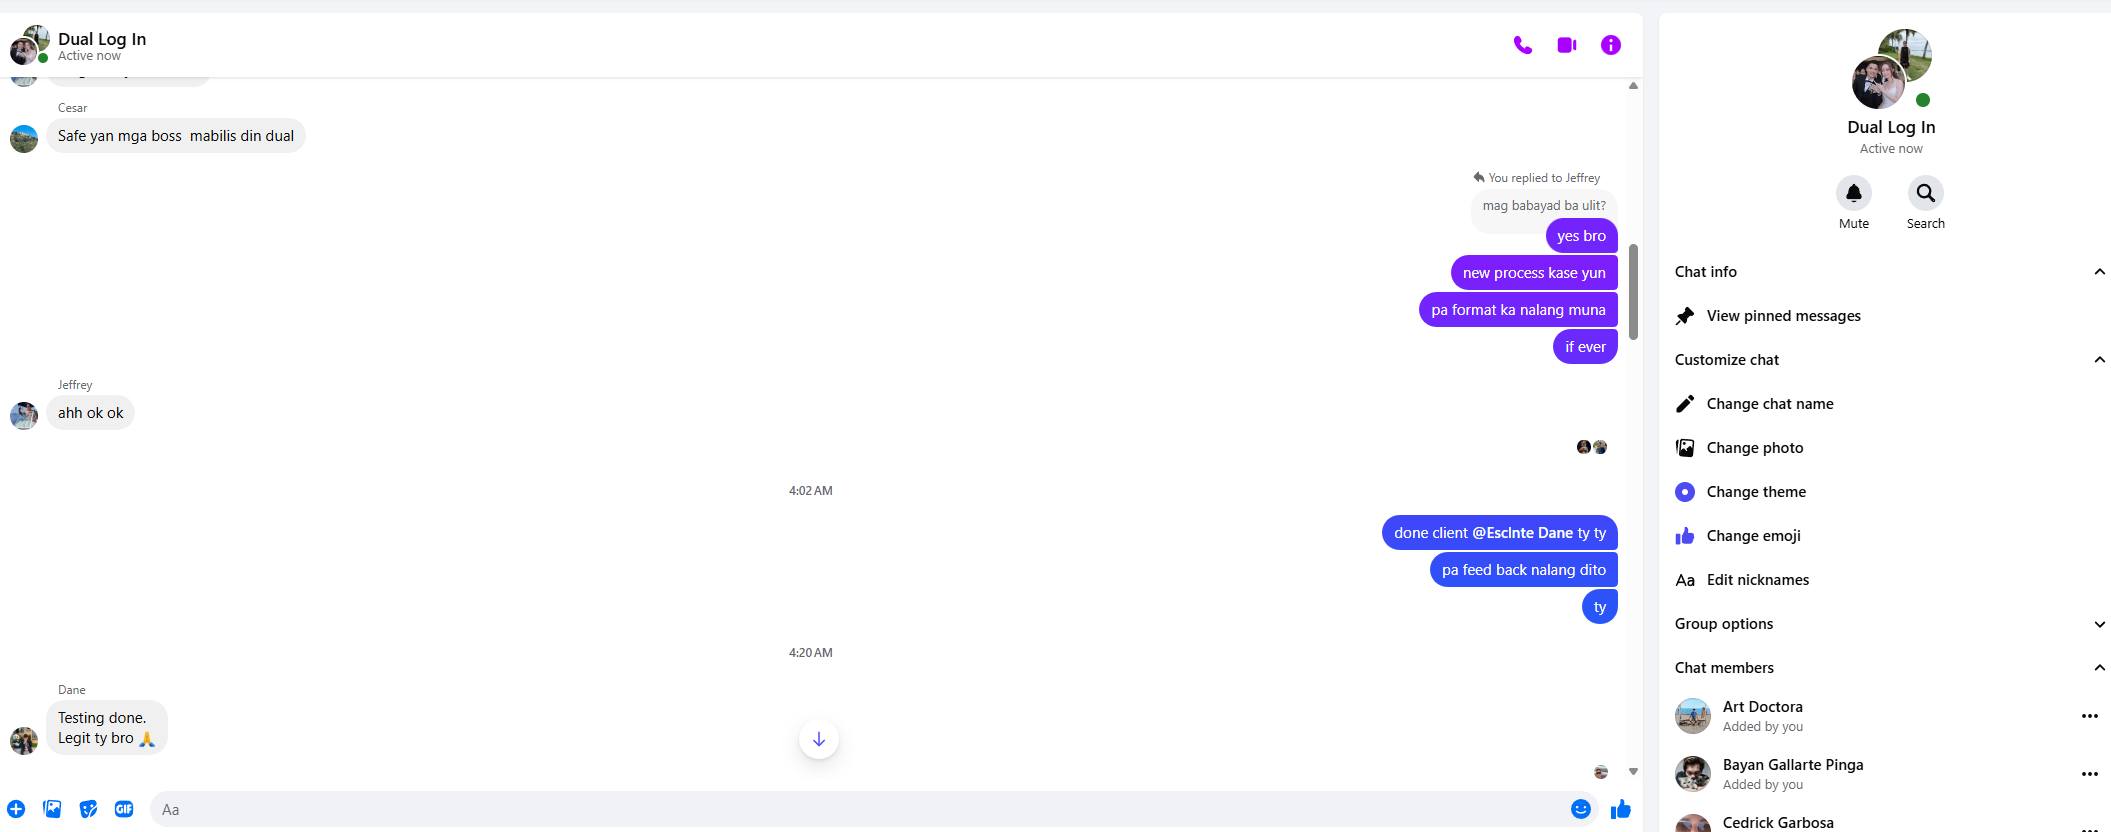Image resolution: width=2111 pixels, height=832 pixels.
Task: Toggle conversation information panel icon
Action: (x=1611, y=45)
